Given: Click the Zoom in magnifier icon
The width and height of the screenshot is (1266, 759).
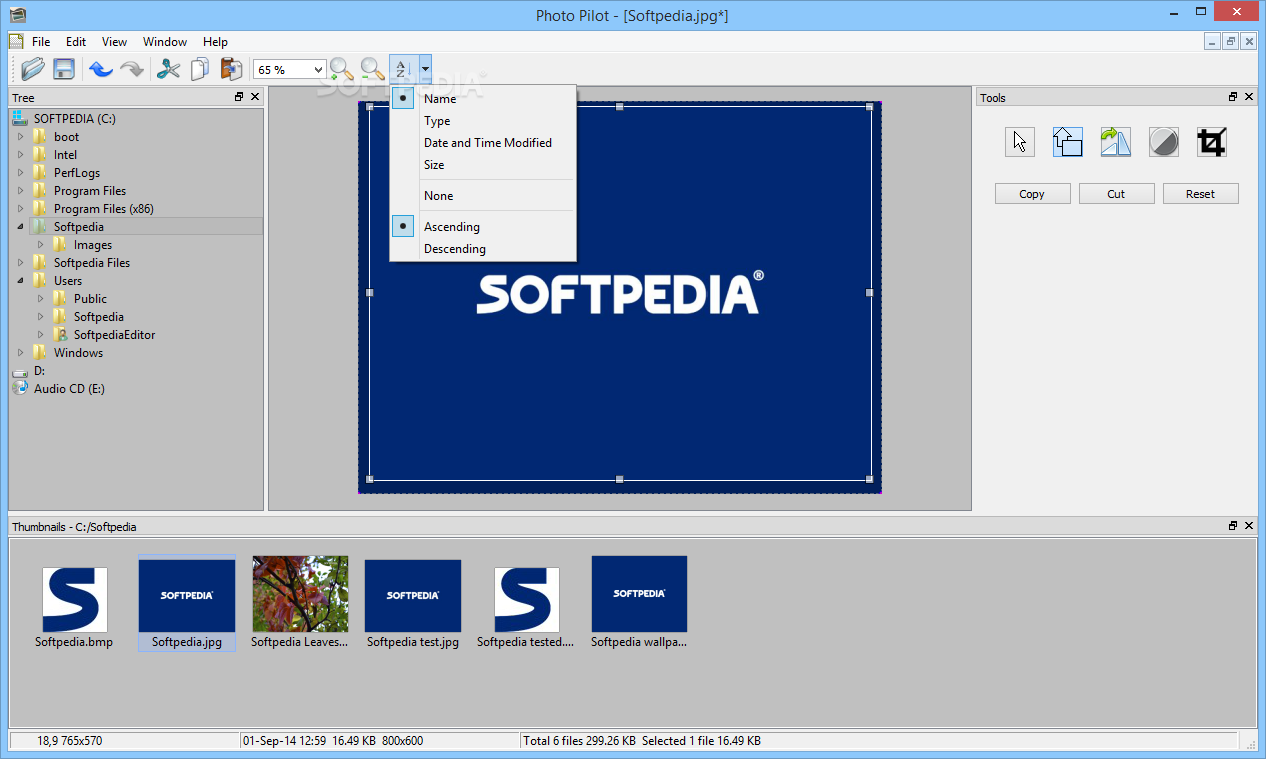Looking at the screenshot, I should [x=342, y=69].
